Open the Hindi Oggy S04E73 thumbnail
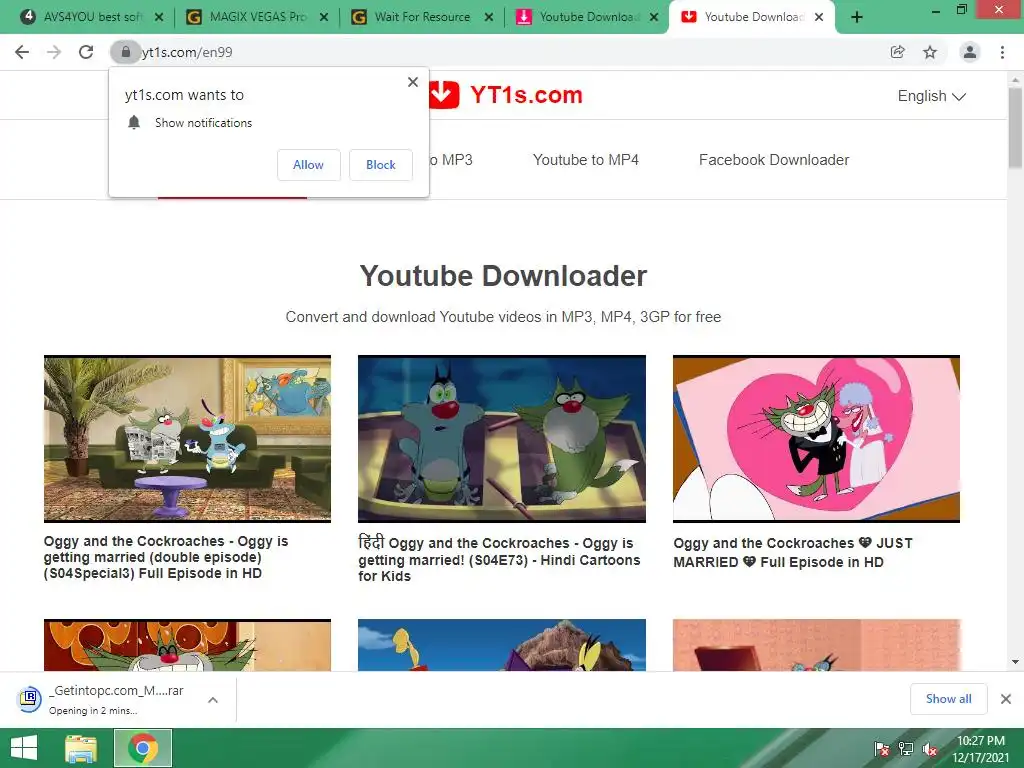The height and width of the screenshot is (768, 1024). 502,439
